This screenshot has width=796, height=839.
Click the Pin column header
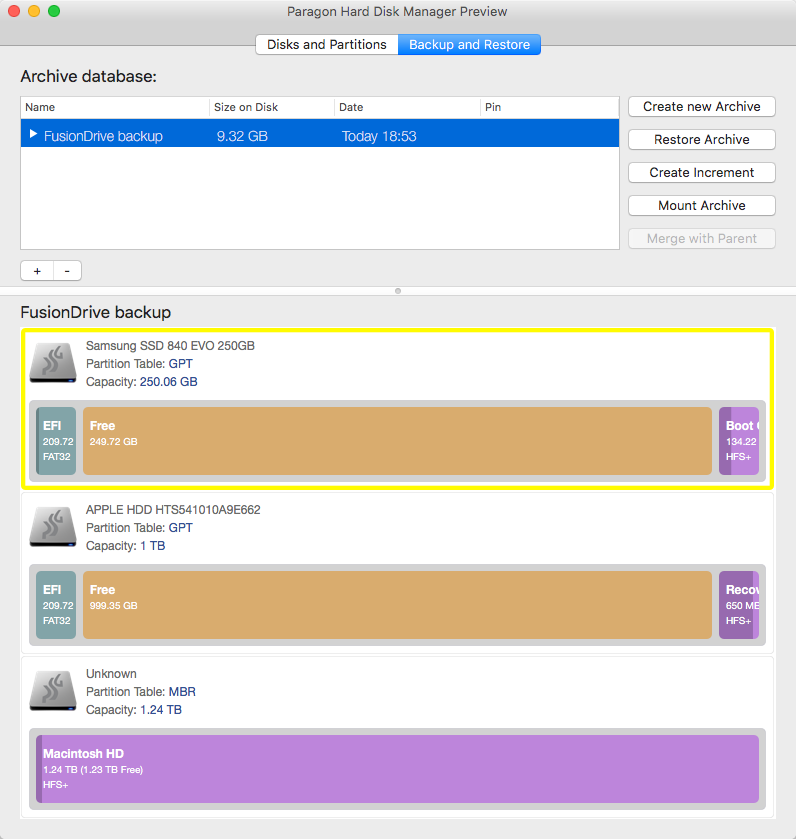(x=549, y=108)
